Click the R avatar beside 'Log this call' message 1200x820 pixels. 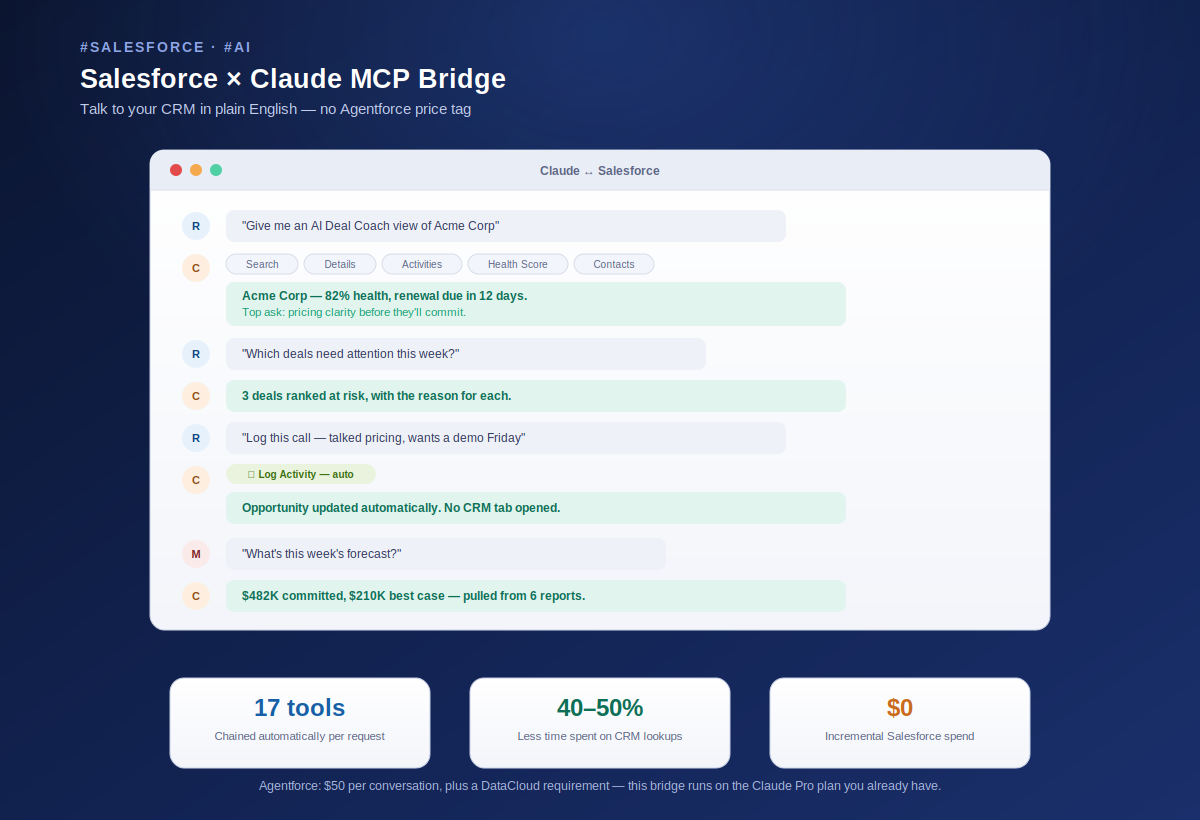click(x=196, y=438)
